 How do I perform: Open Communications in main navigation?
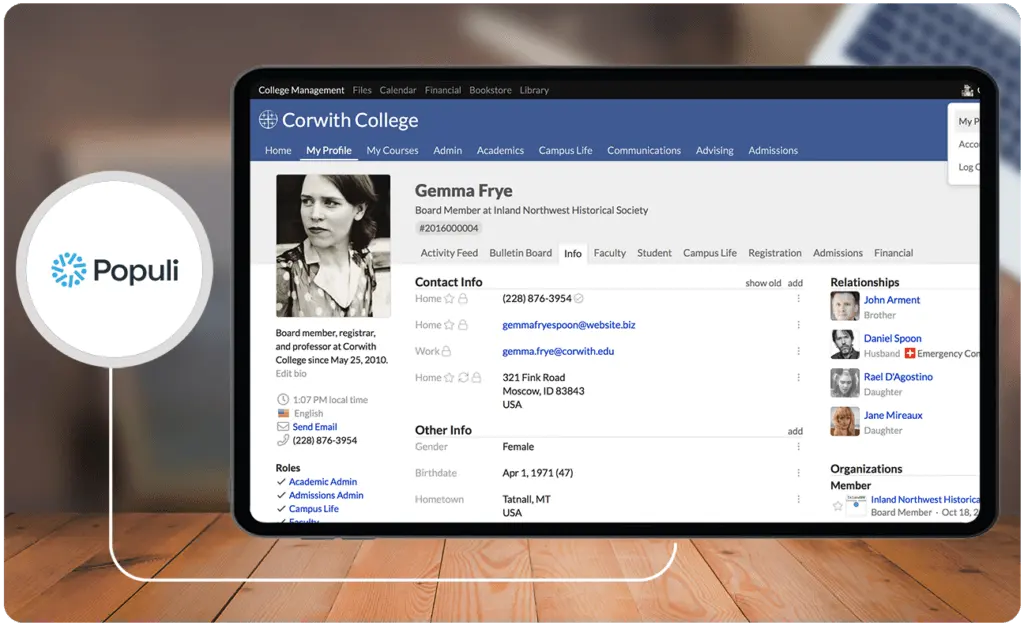pos(644,150)
